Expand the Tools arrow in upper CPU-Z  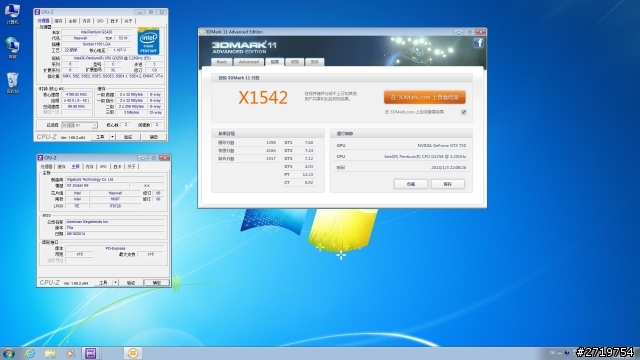click(x=112, y=137)
